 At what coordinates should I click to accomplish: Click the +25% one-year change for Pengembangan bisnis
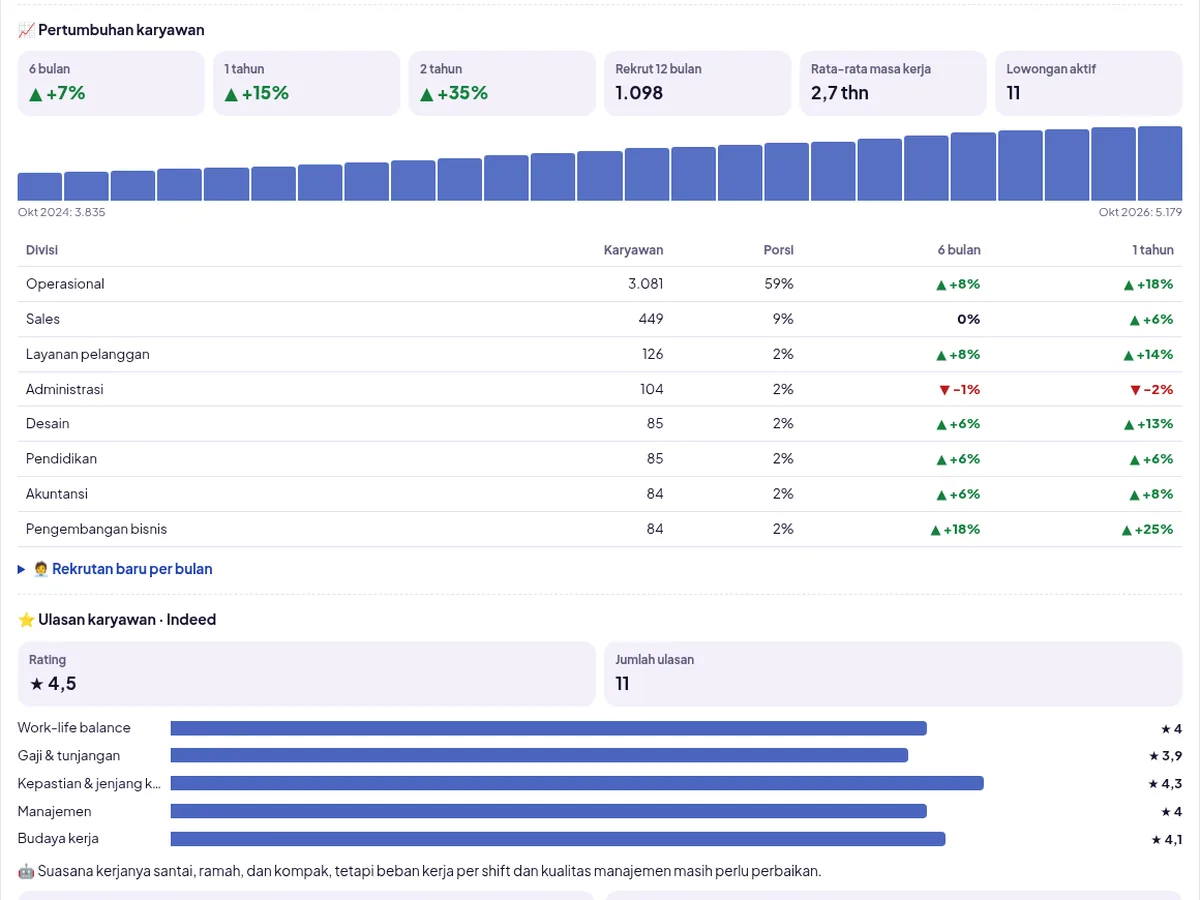click(x=1147, y=529)
